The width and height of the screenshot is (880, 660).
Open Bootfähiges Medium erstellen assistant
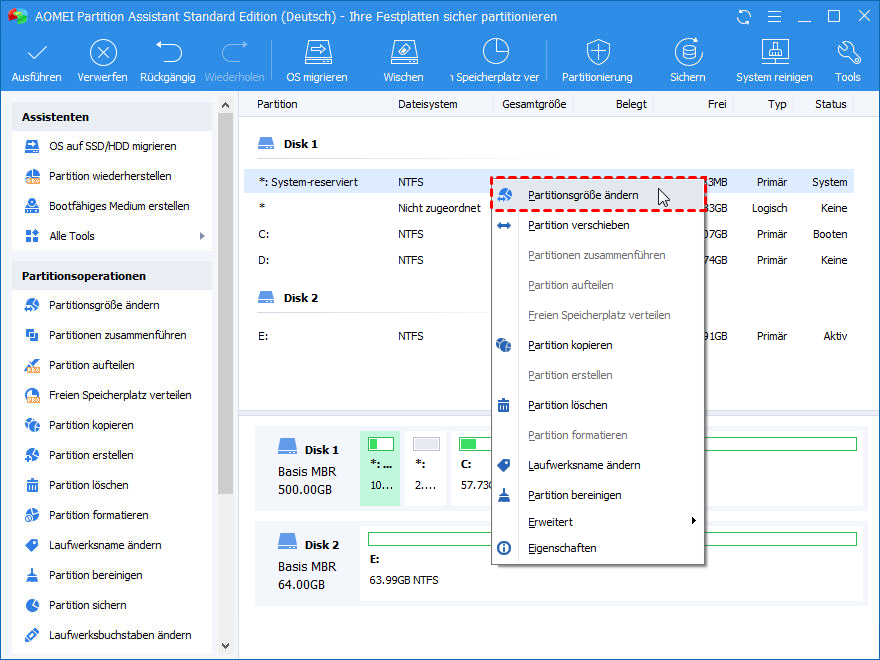[x=113, y=207]
